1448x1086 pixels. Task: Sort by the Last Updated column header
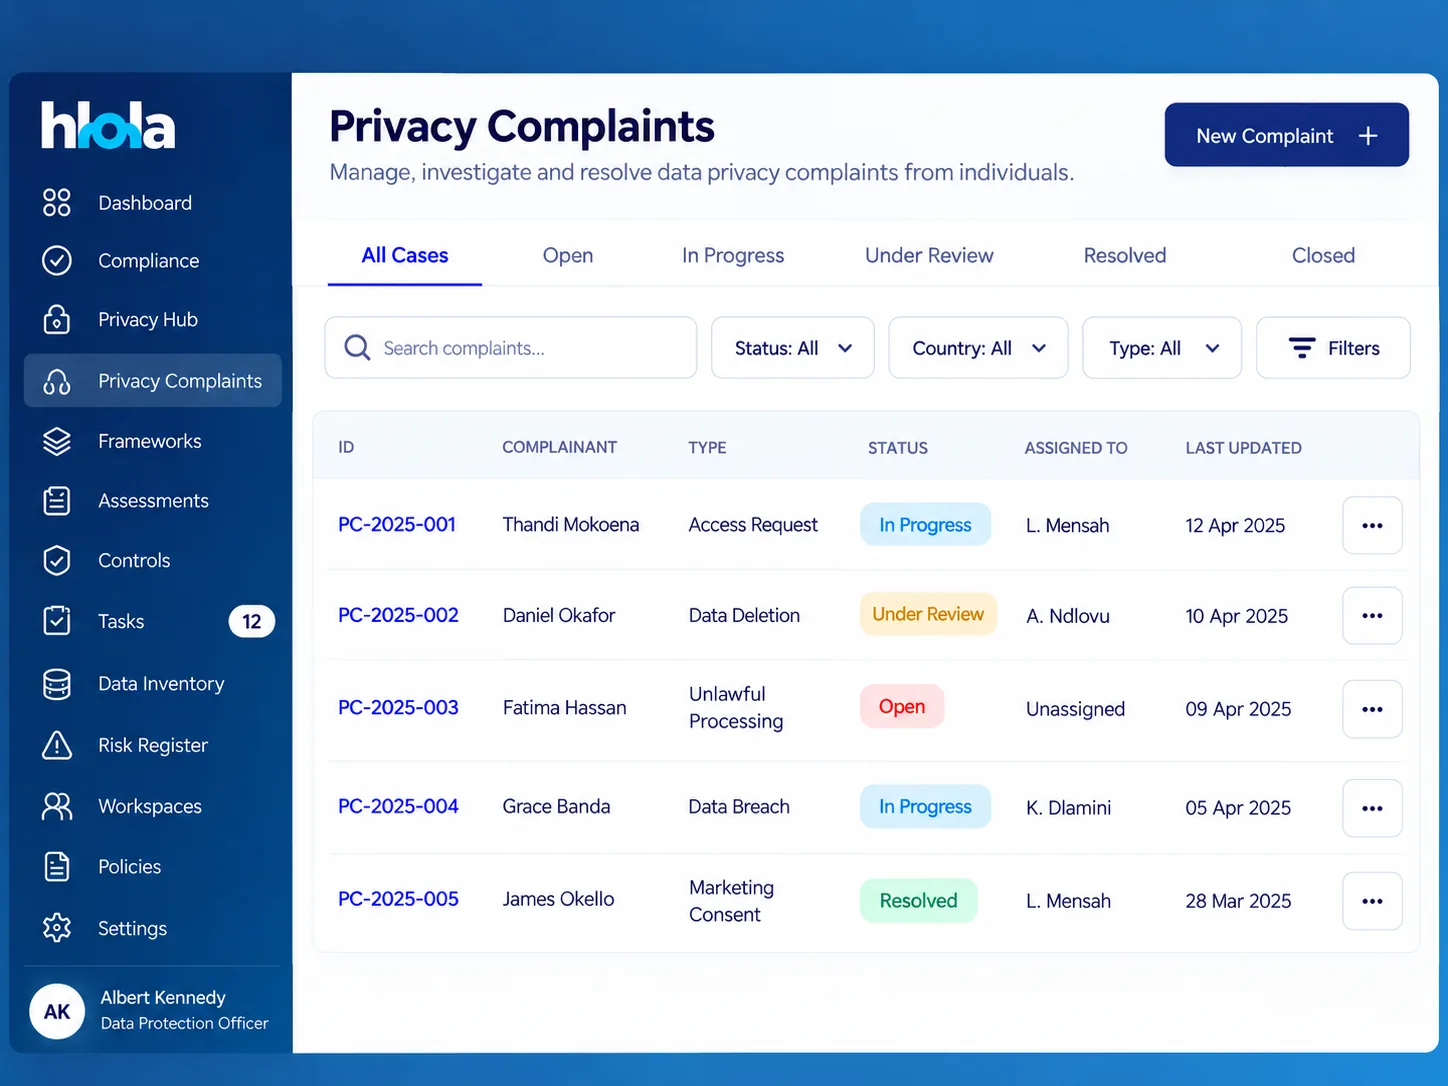[x=1243, y=448]
